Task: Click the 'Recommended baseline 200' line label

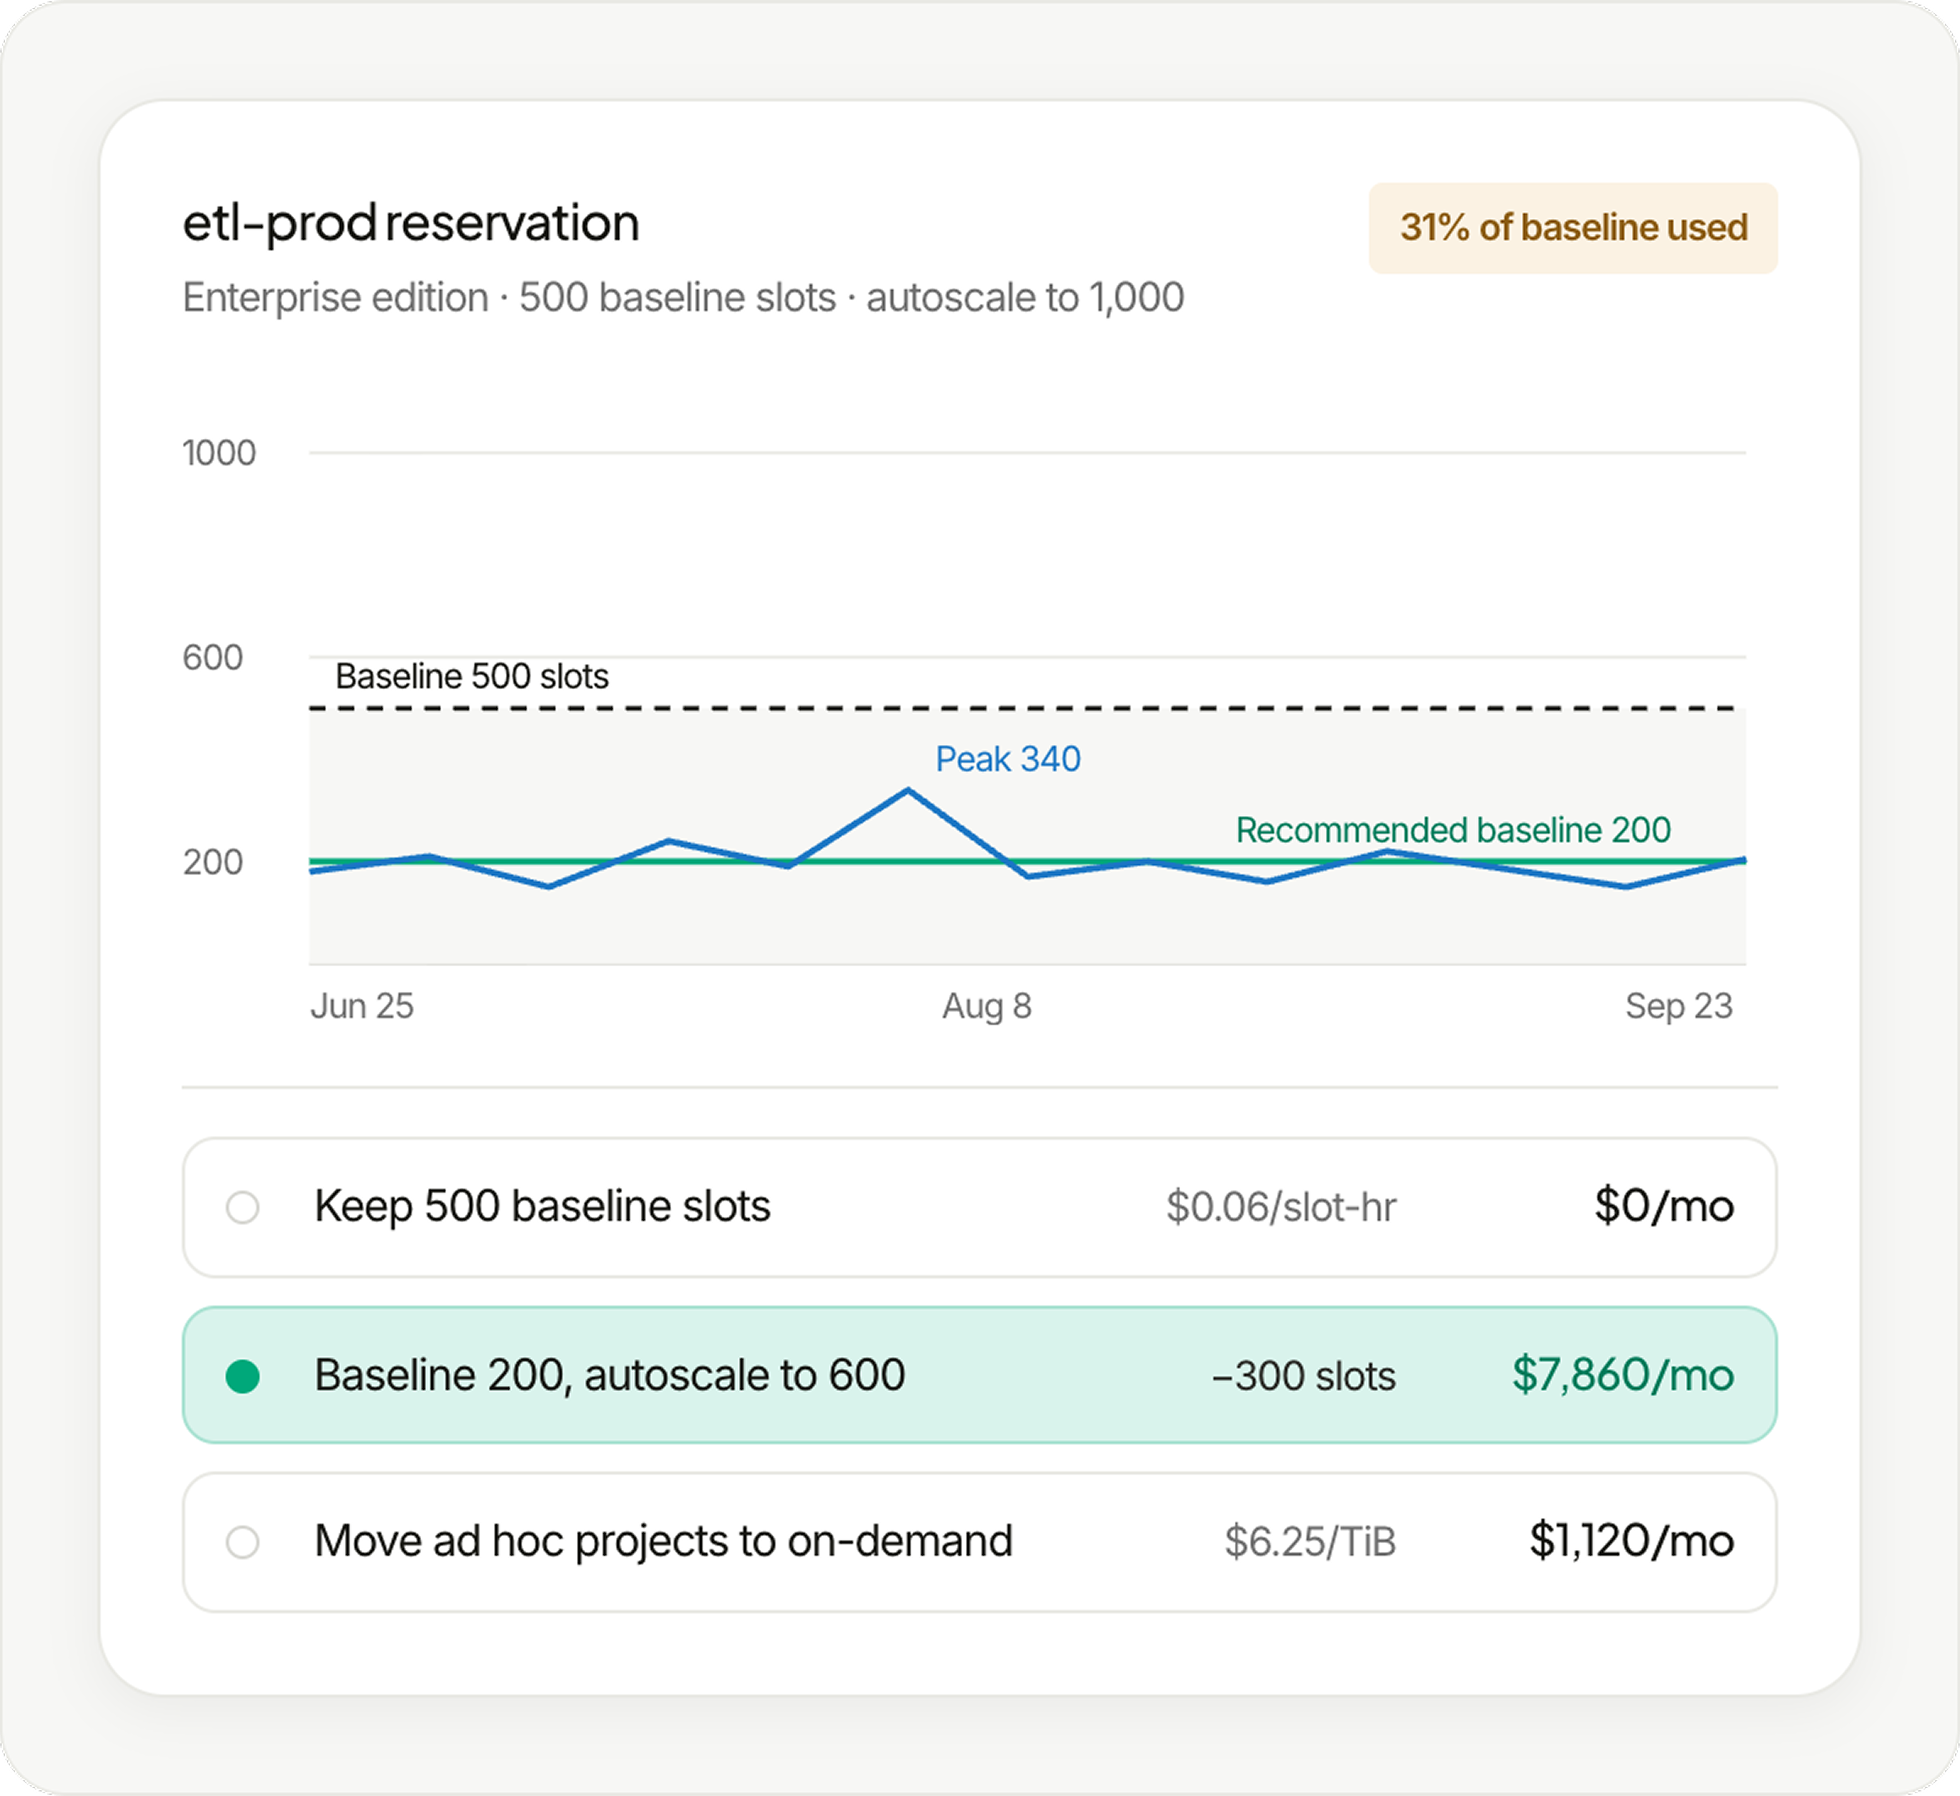Action: click(x=1453, y=830)
